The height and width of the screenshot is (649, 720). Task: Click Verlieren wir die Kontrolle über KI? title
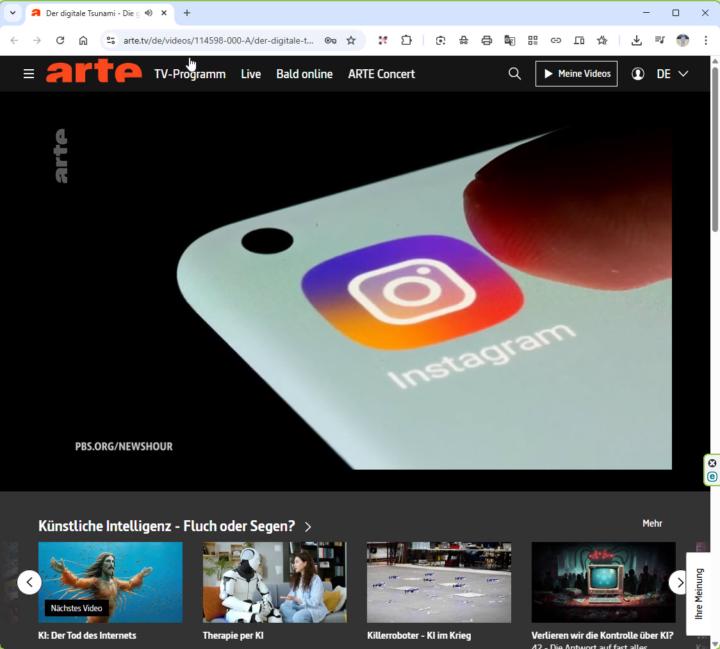coord(602,636)
